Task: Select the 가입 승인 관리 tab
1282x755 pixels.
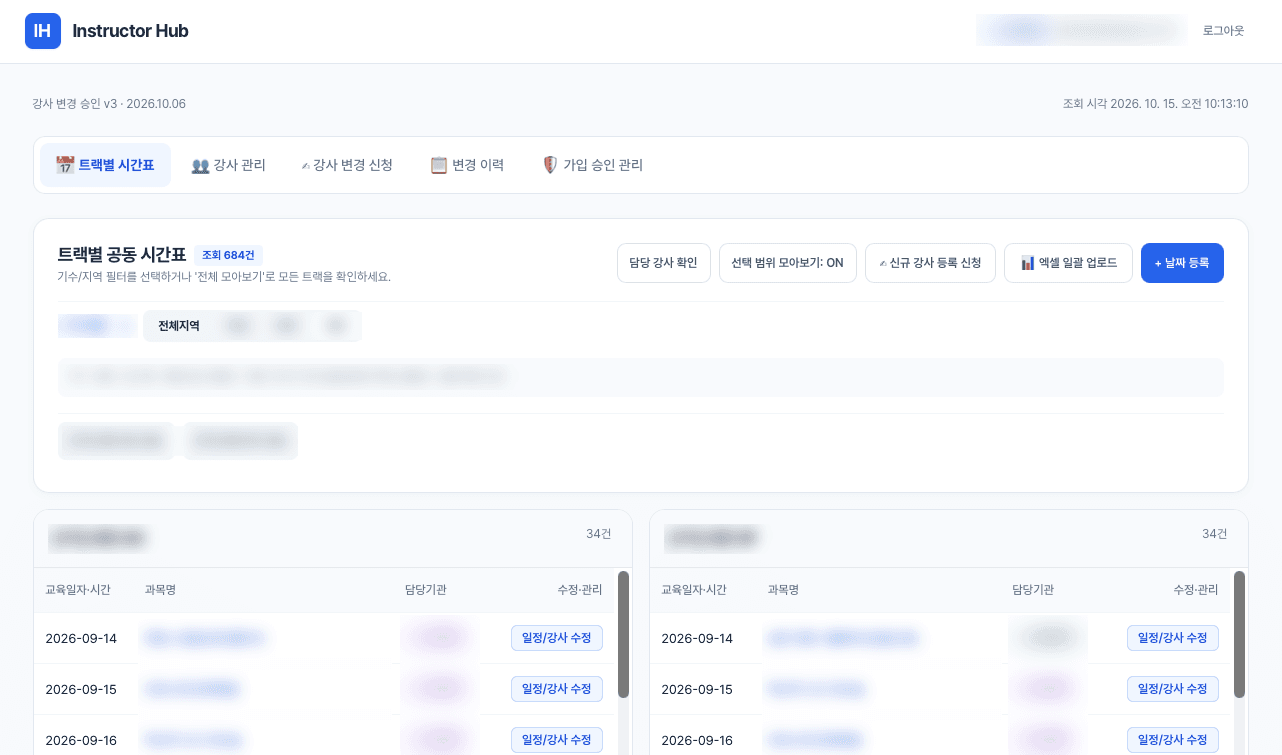Action: point(592,165)
